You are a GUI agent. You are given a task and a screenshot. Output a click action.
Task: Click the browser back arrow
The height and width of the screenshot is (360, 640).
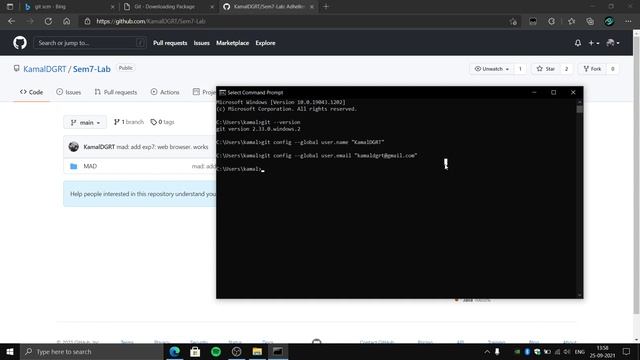[11, 21]
